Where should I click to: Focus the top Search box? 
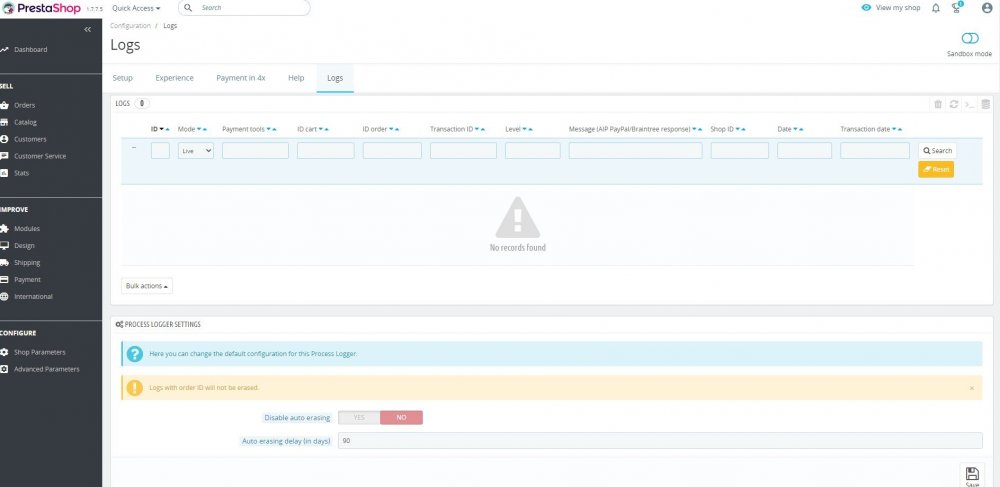tap(244, 8)
